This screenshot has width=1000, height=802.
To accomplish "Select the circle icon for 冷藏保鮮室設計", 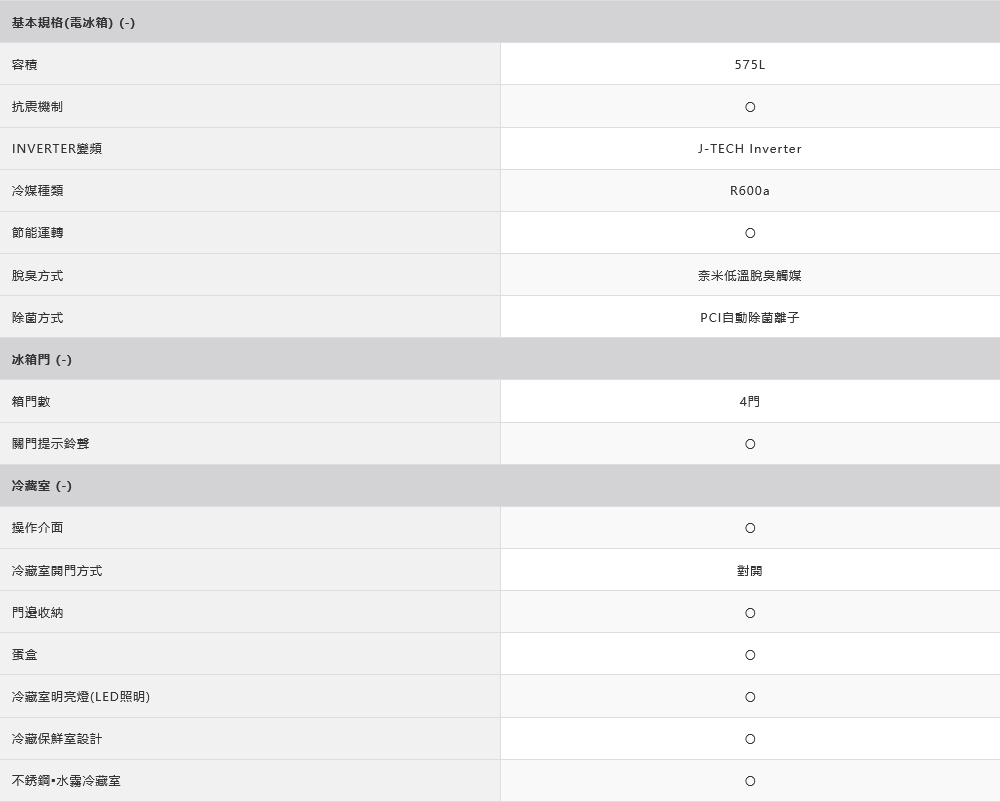I will pos(750,739).
